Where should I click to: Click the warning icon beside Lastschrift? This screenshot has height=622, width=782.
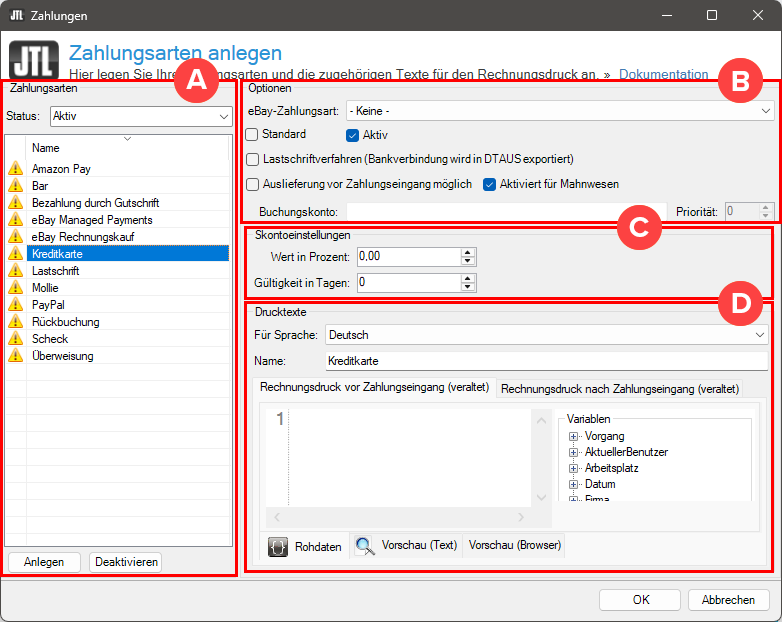15,271
